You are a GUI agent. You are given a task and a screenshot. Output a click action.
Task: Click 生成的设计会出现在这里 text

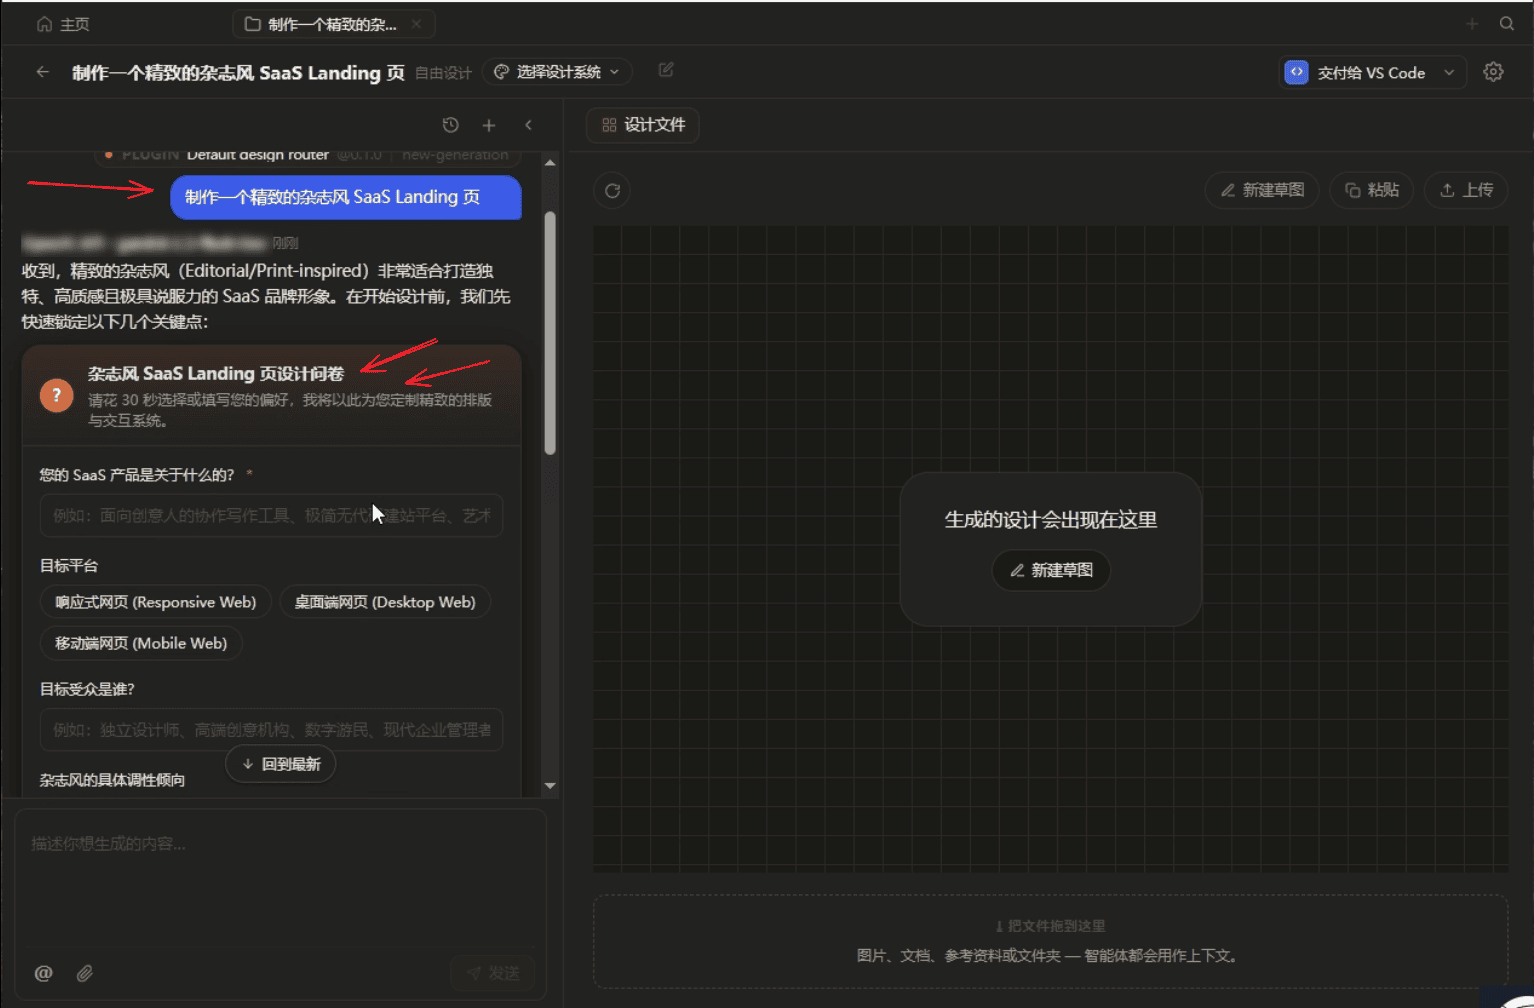click(x=1051, y=520)
